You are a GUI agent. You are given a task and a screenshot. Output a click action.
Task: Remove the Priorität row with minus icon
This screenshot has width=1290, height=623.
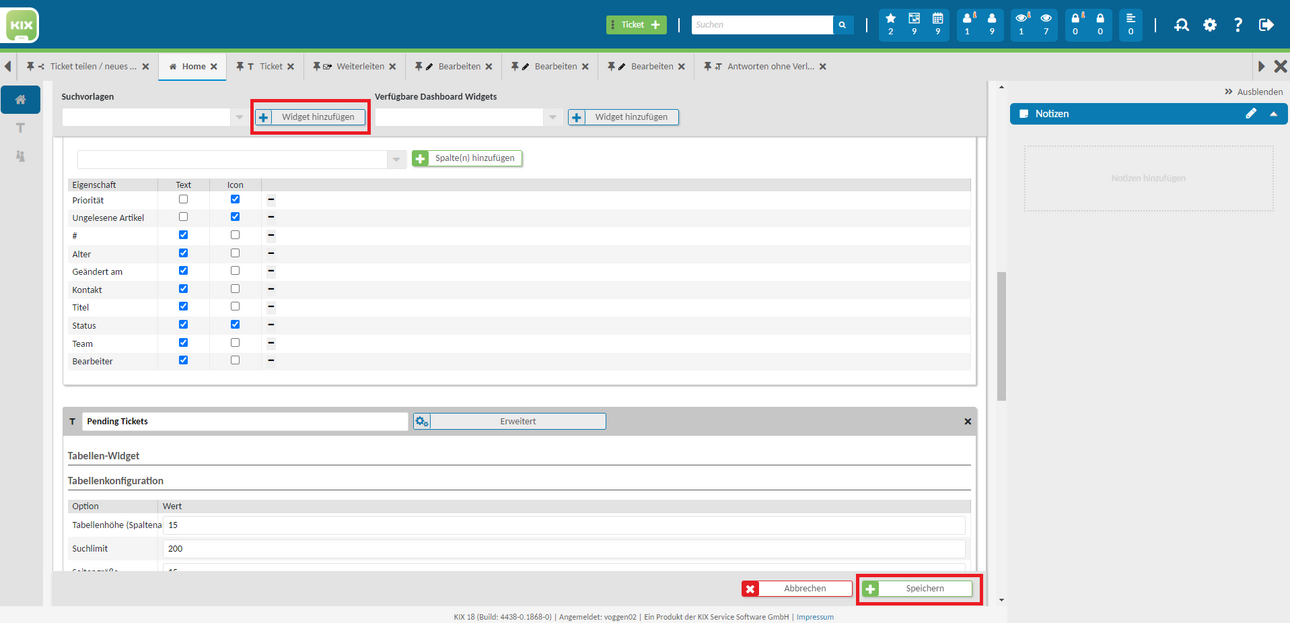[x=270, y=200]
